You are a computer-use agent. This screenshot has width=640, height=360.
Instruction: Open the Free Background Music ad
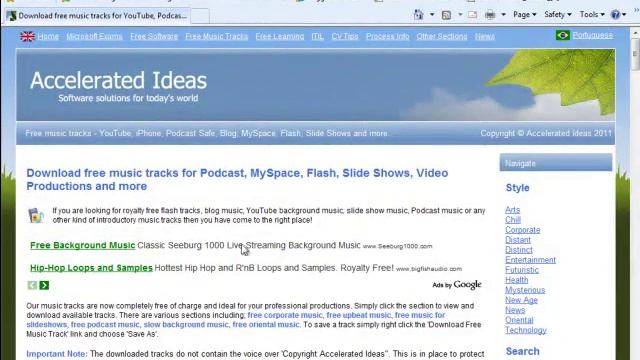(x=82, y=245)
